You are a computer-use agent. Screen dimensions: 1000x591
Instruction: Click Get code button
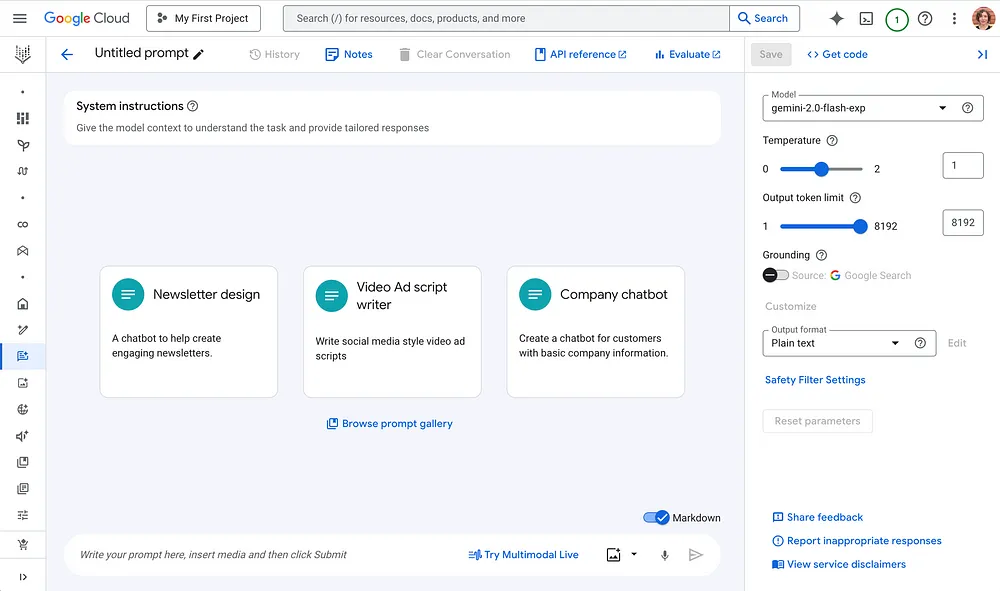pos(837,54)
